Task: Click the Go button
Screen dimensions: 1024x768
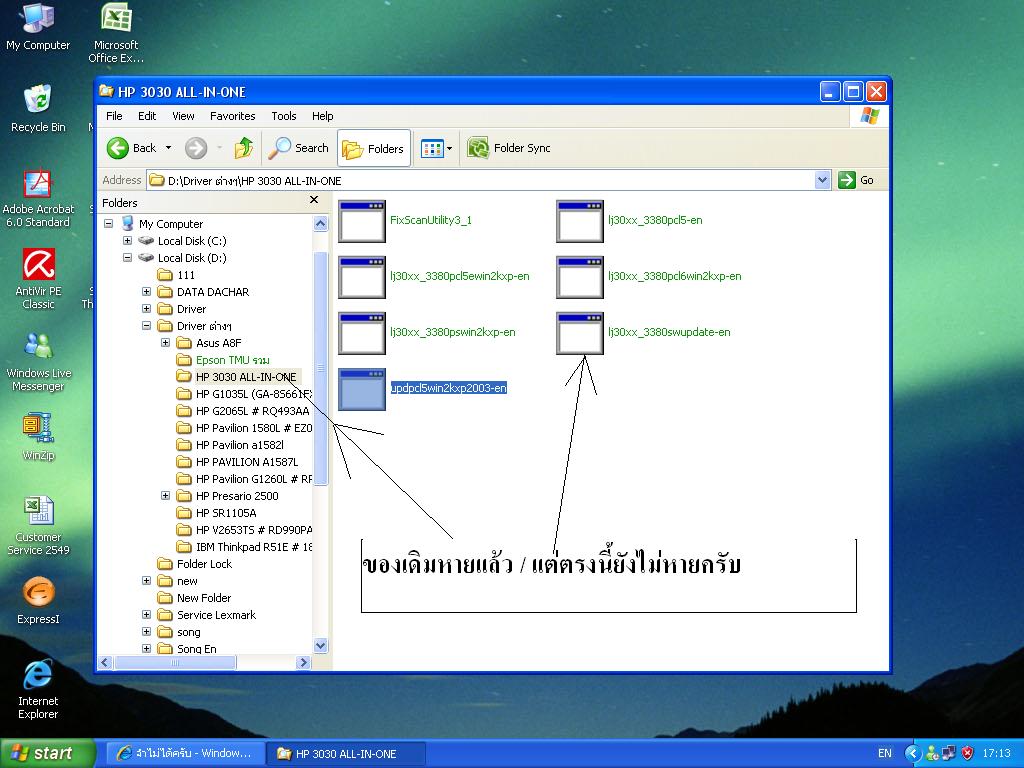Action: (x=856, y=180)
